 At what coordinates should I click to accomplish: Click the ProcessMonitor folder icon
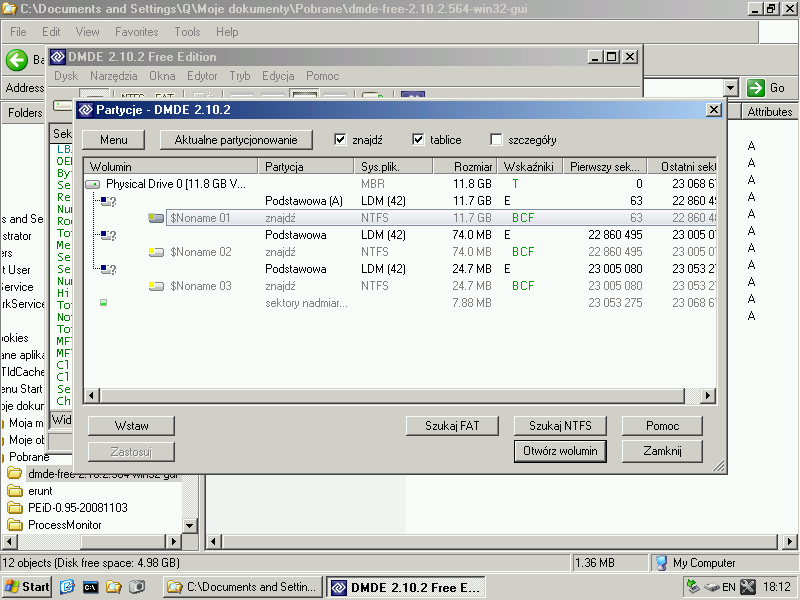(15, 525)
